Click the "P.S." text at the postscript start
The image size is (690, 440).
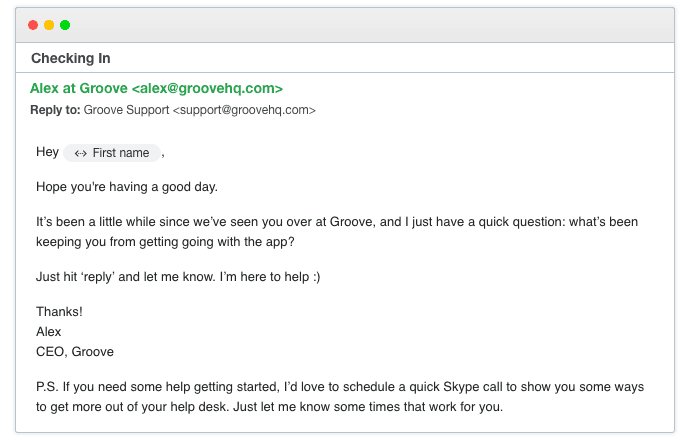click(x=48, y=387)
